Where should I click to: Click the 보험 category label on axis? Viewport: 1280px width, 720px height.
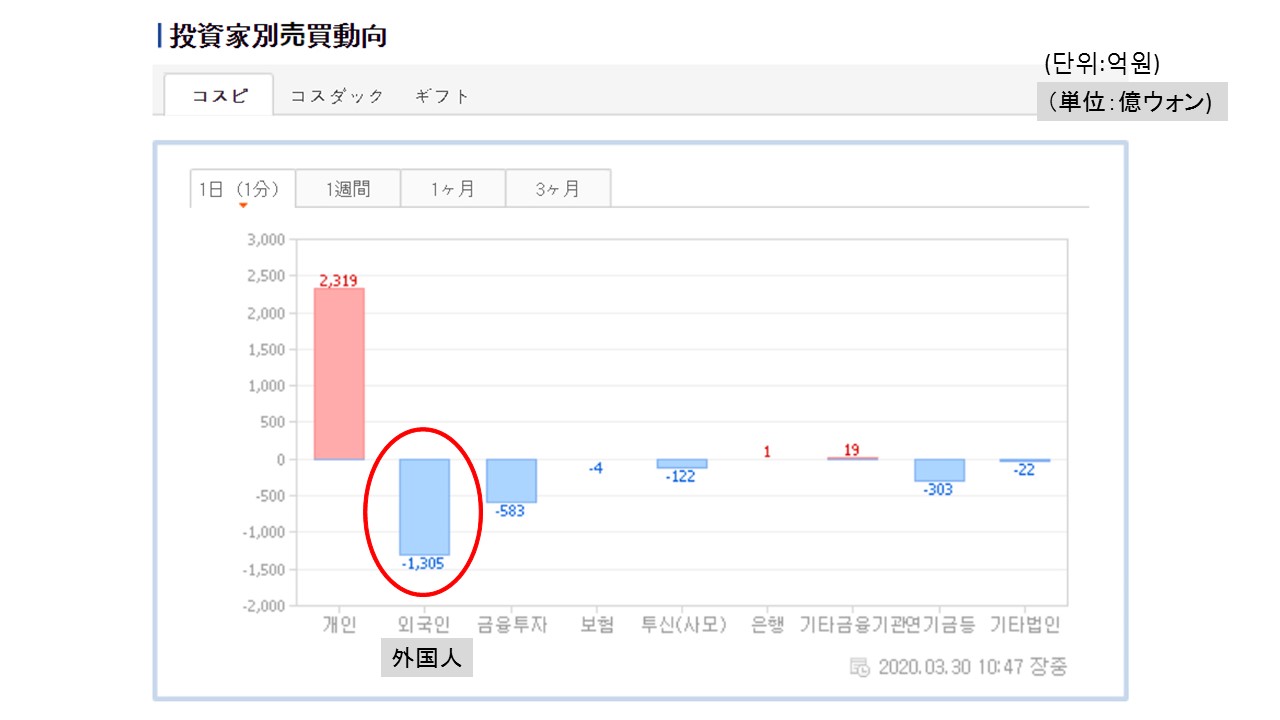[x=596, y=625]
